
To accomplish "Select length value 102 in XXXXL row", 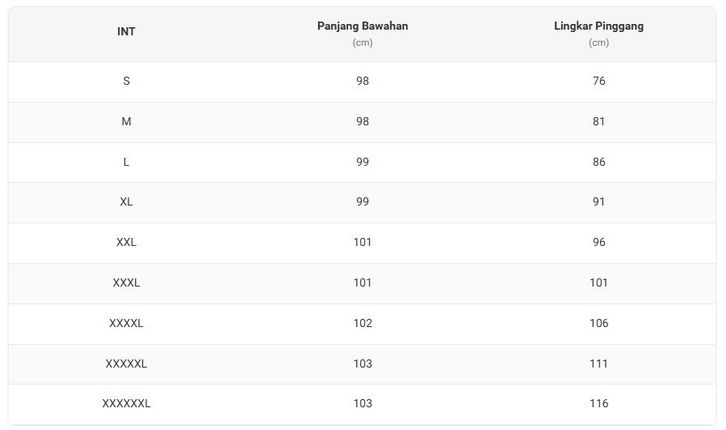I will (x=362, y=323).
